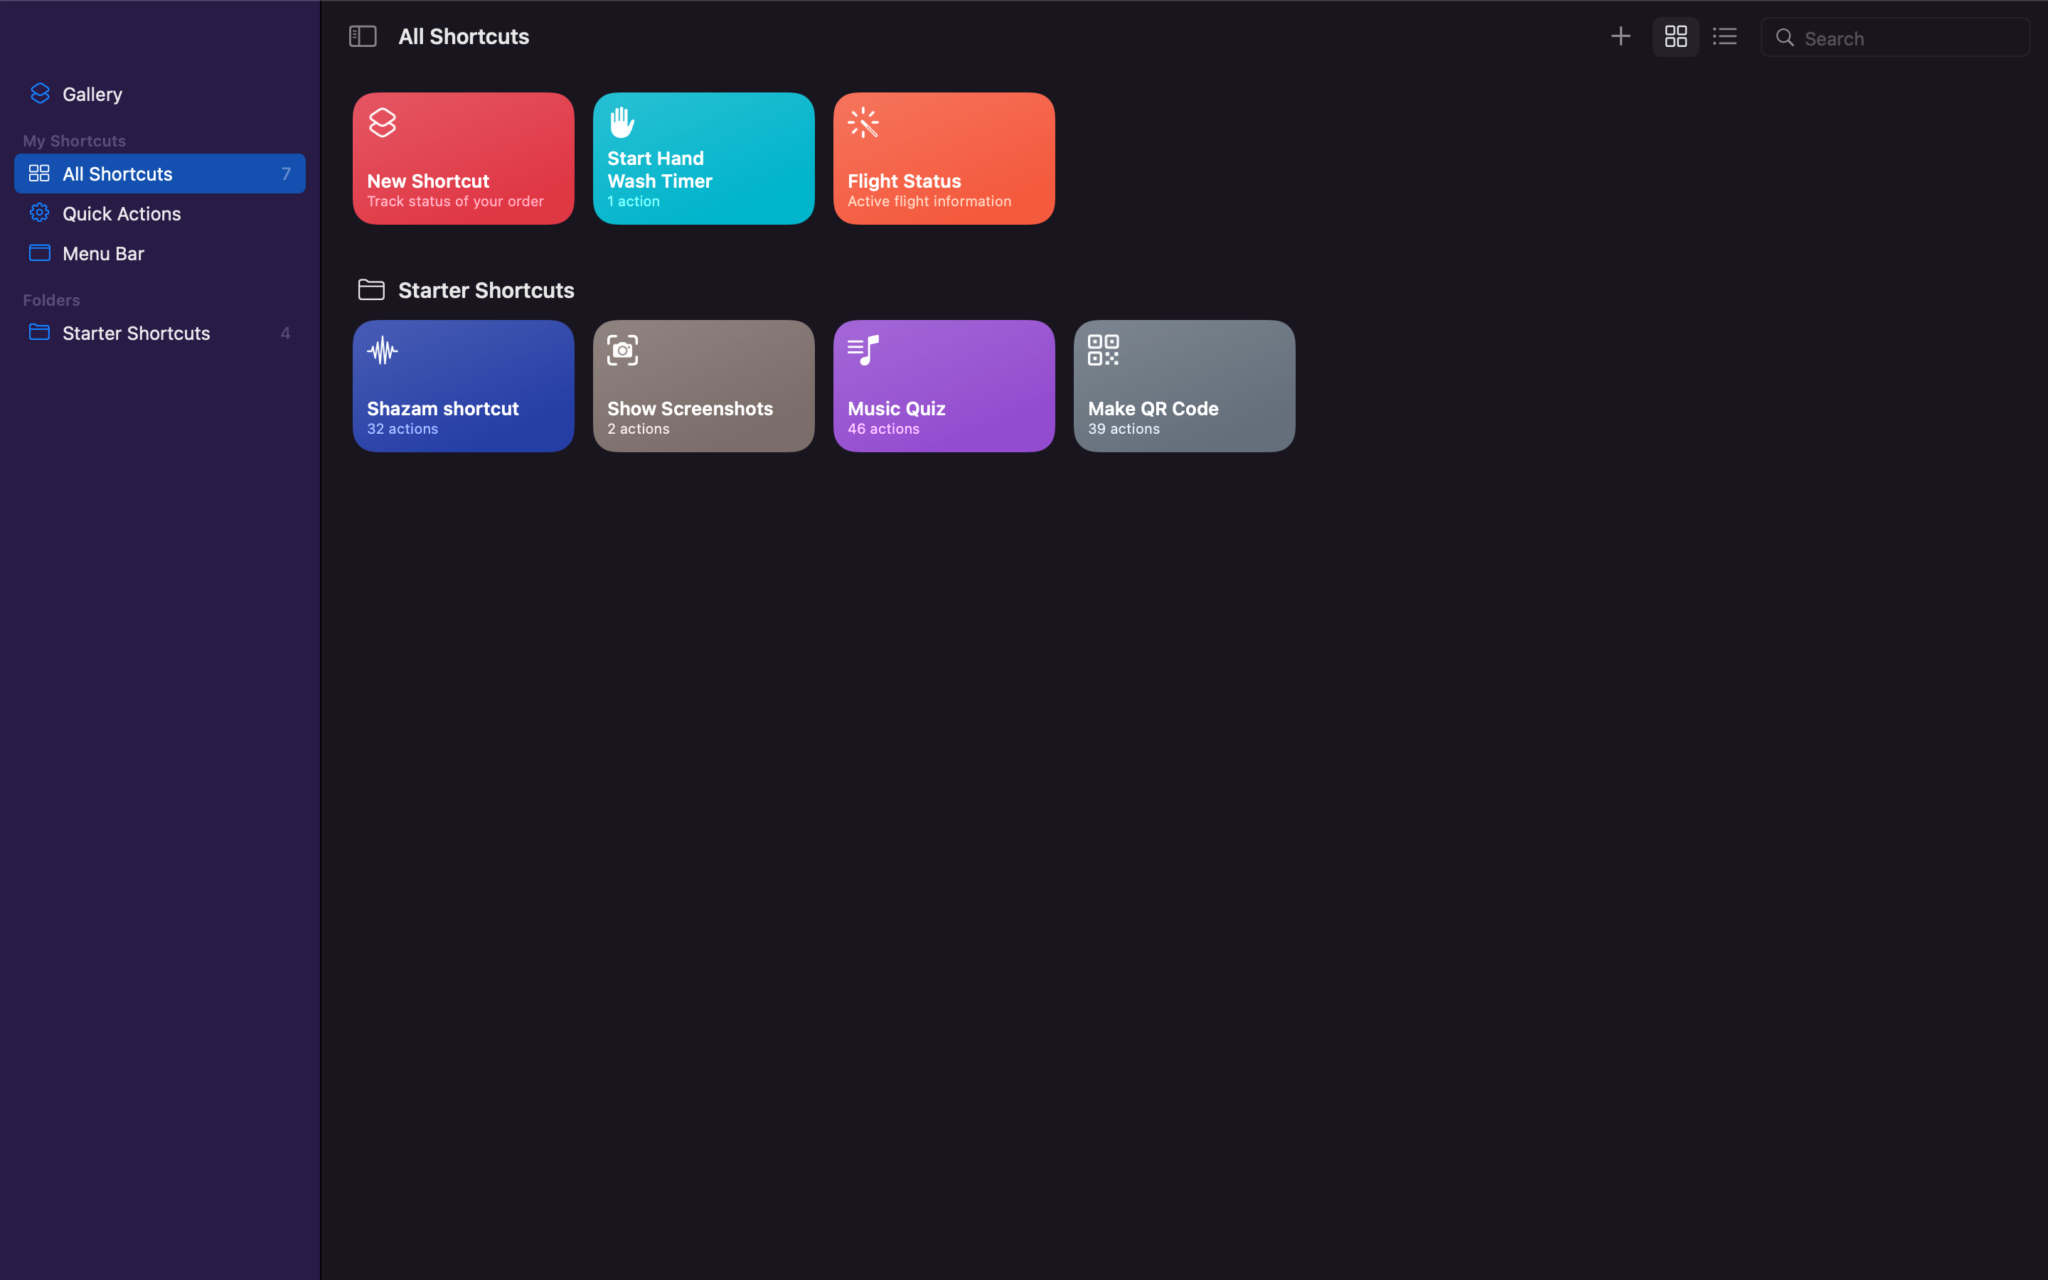Focus the Search field
The image size is (2048, 1280).
pyautogui.click(x=1895, y=38)
